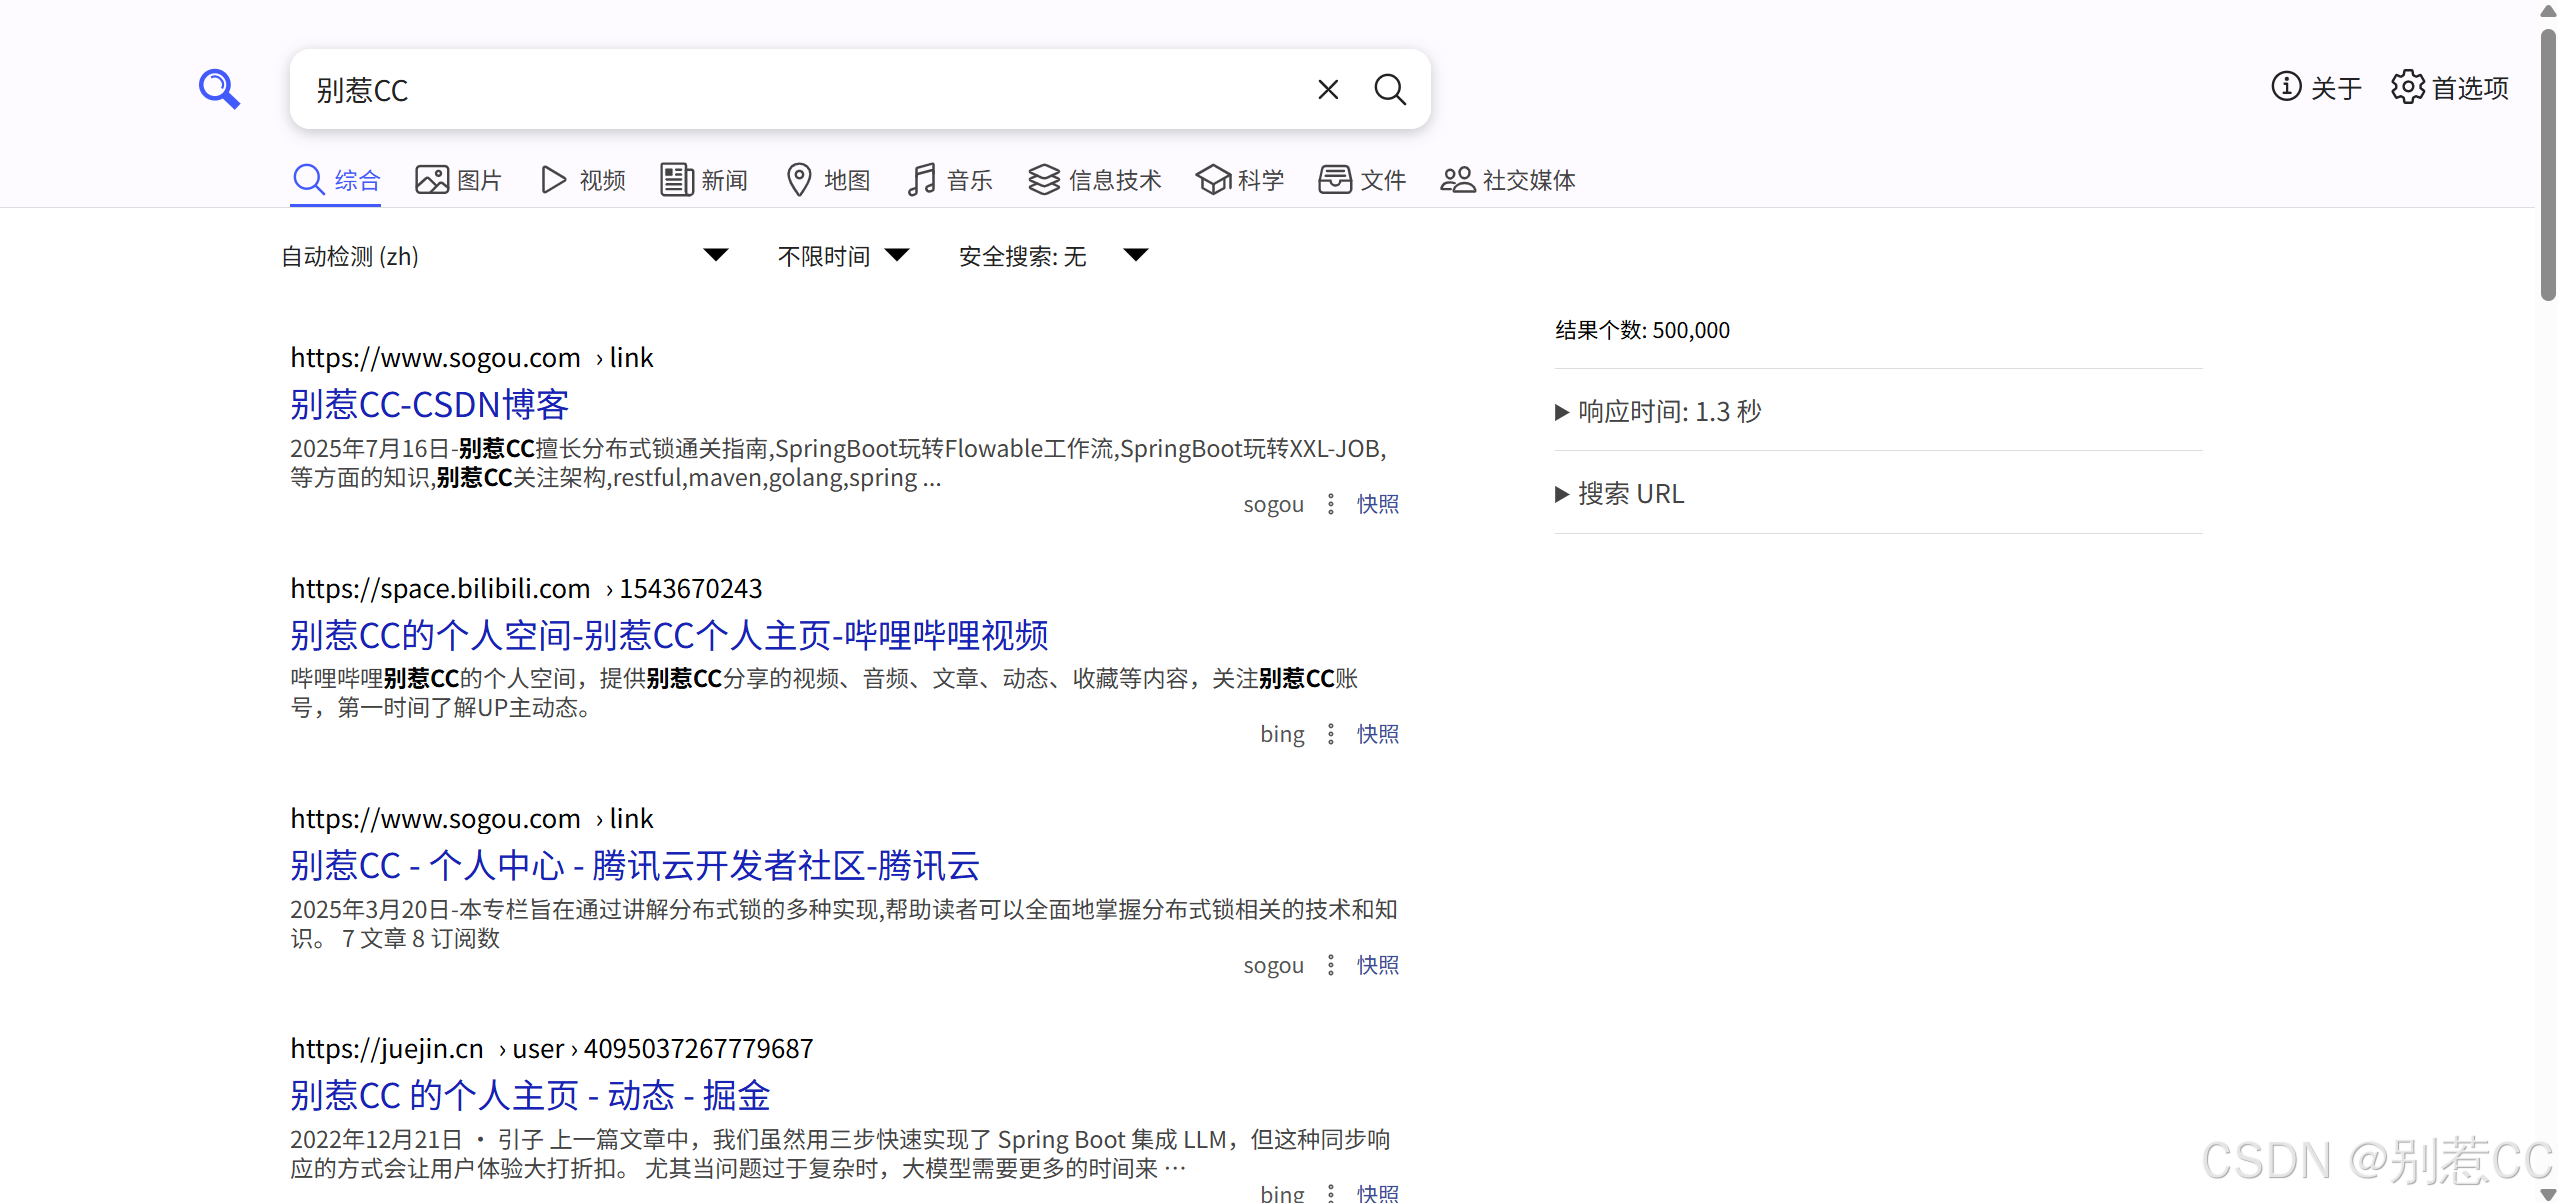The image size is (2558, 1203).
Task: Open menu dots for bilibili bing result
Action: click(x=1330, y=734)
